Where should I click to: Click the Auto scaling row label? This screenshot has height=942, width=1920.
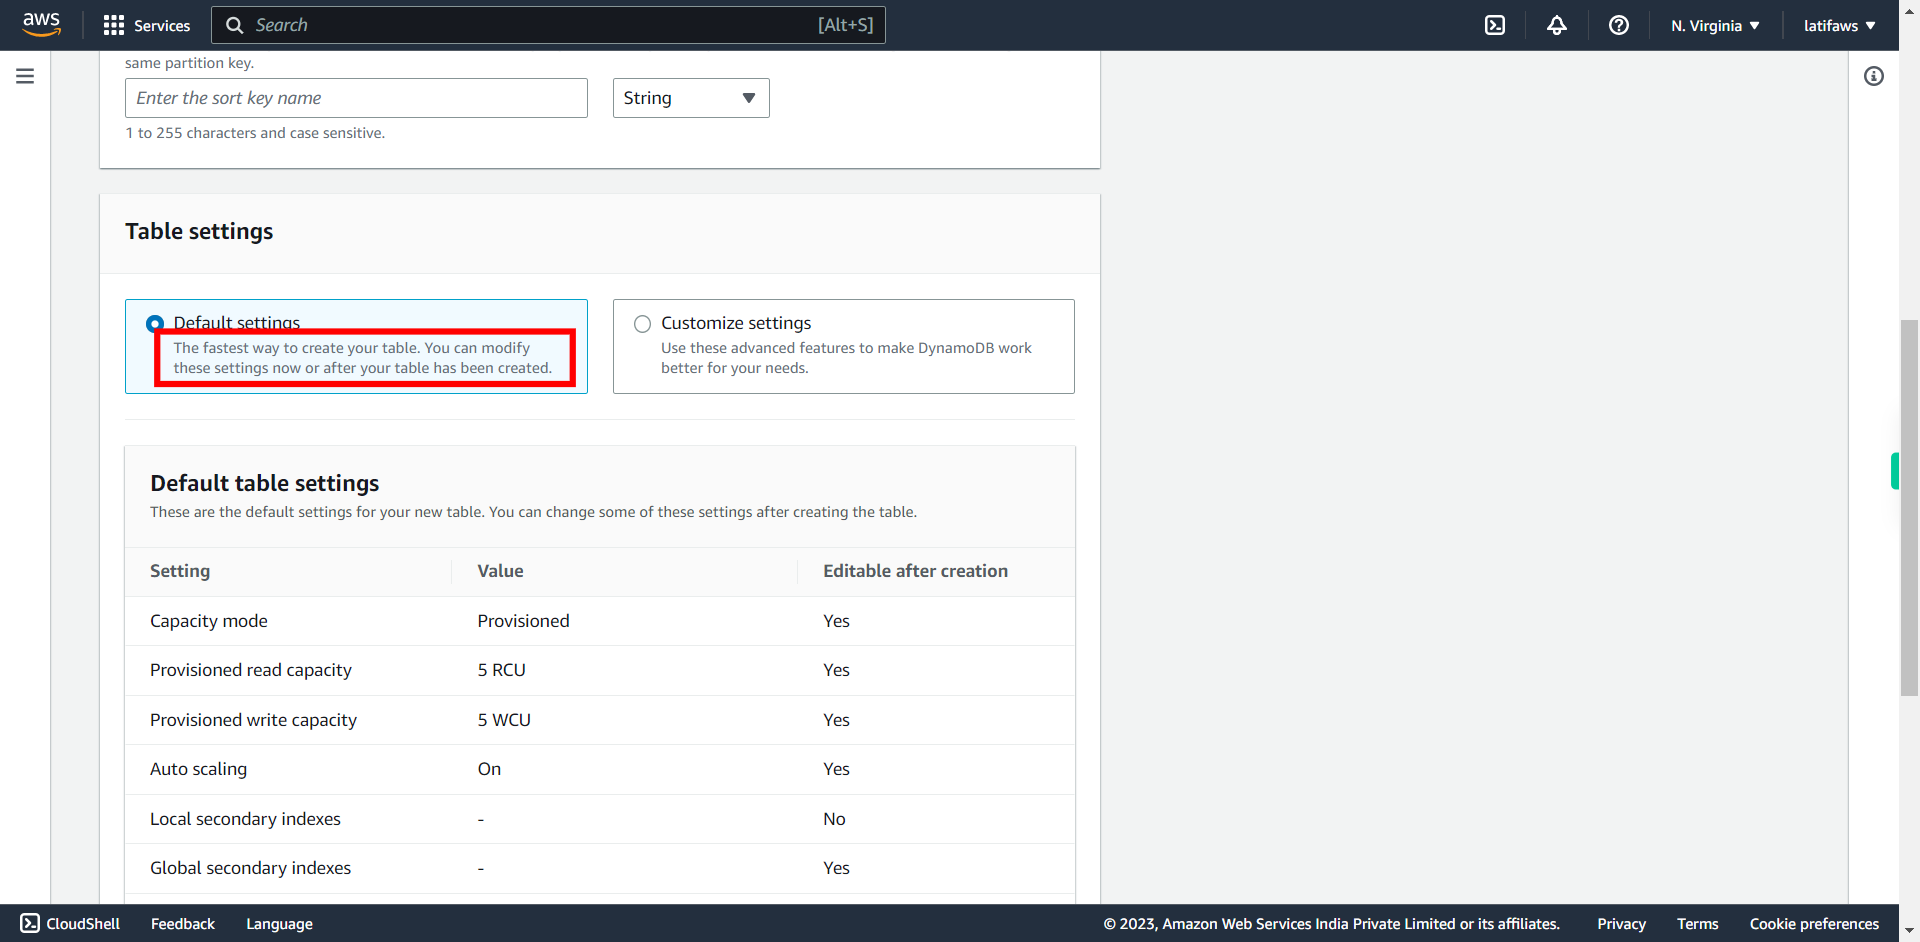198,769
